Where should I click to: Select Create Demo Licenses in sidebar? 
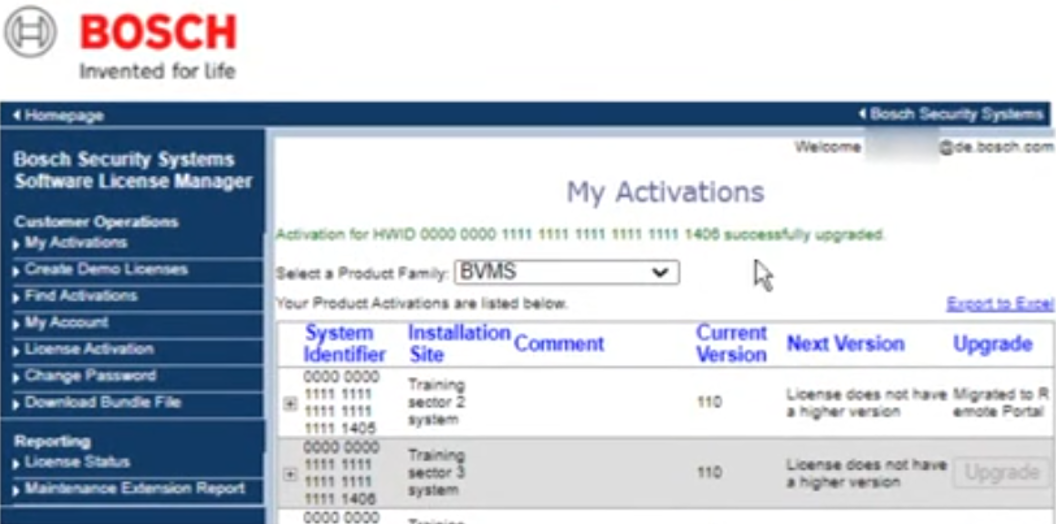click(105, 270)
